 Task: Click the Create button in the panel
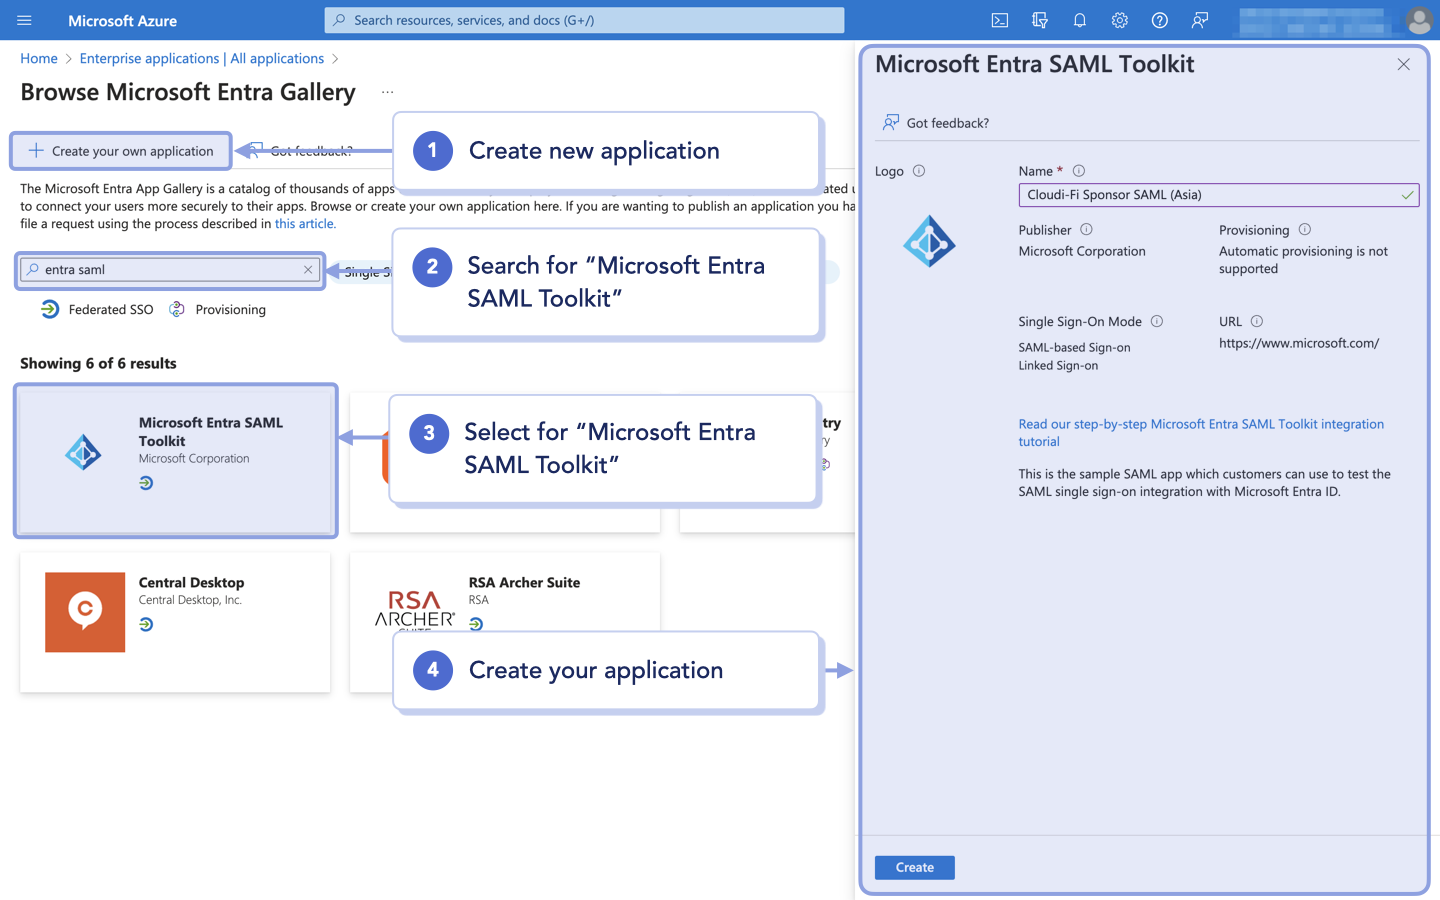(914, 867)
